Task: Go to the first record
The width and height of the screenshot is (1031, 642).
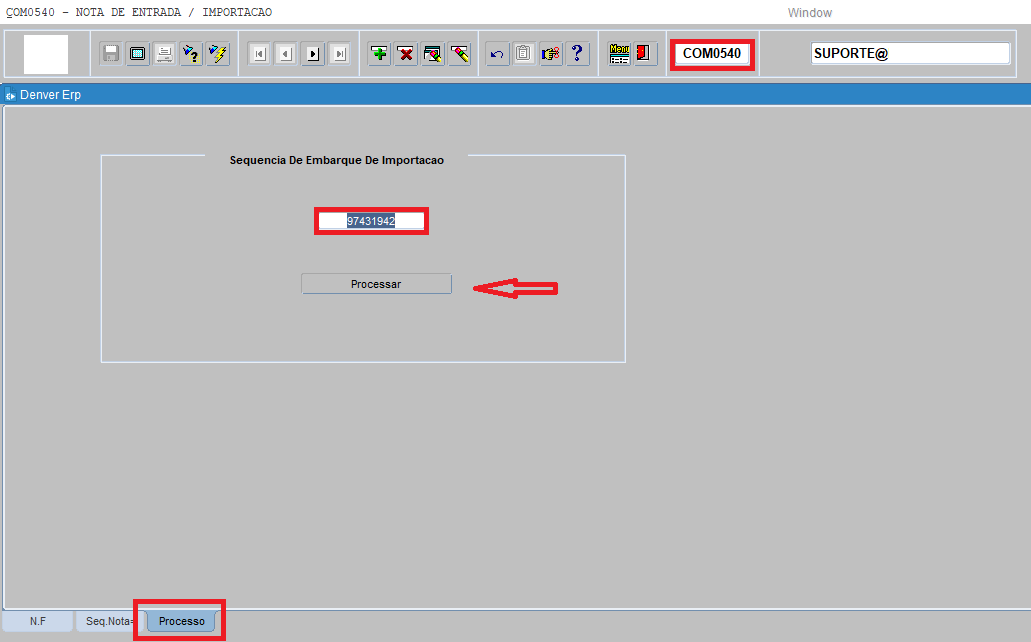Action: [259, 54]
